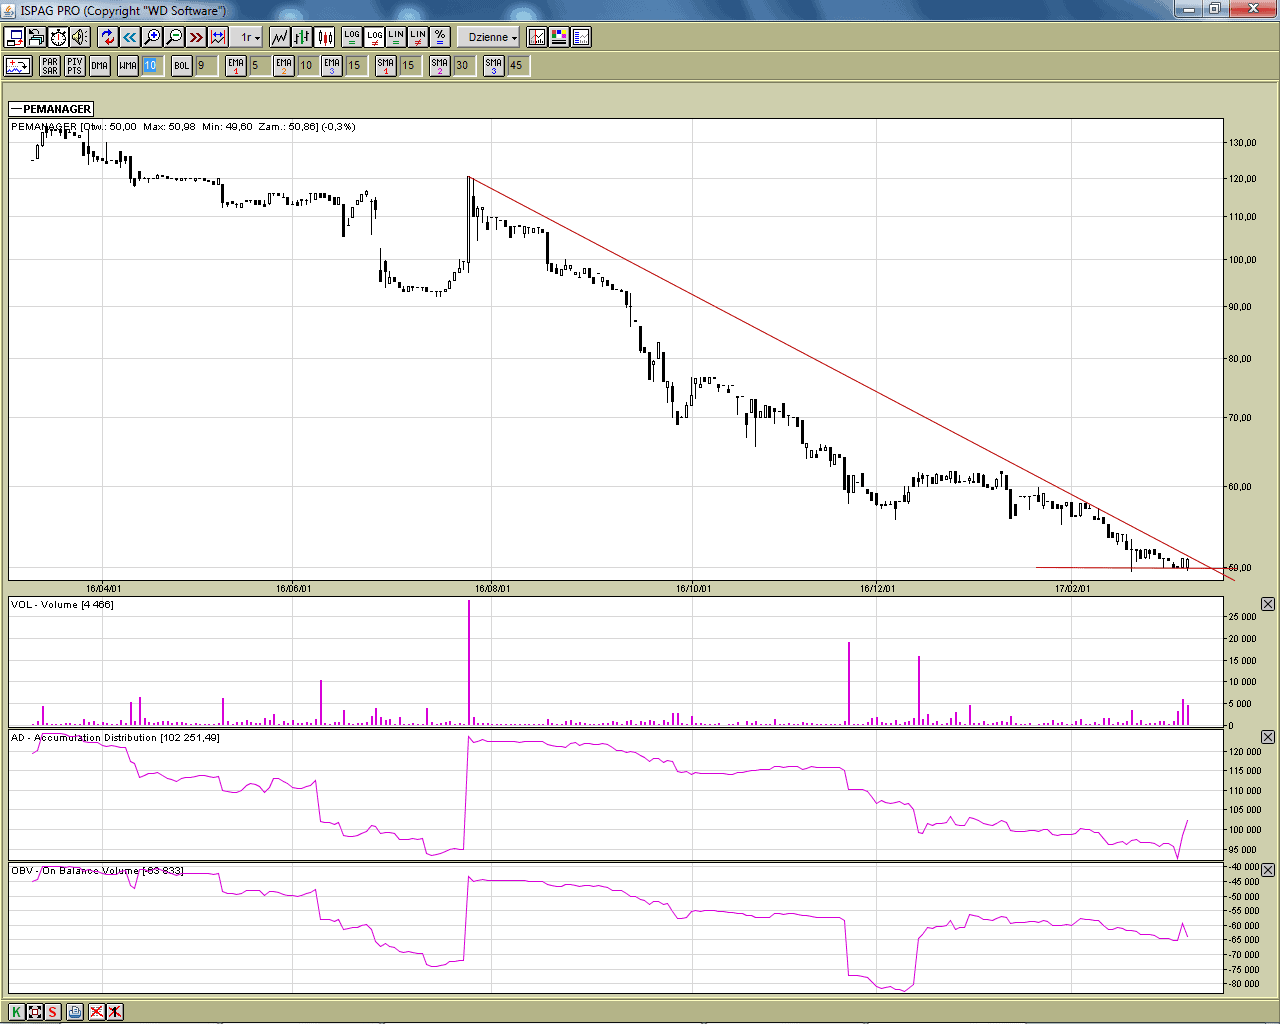Image resolution: width=1280 pixels, height=1024 pixels.
Task: Open the 1r time range dropdown
Action: [249, 37]
